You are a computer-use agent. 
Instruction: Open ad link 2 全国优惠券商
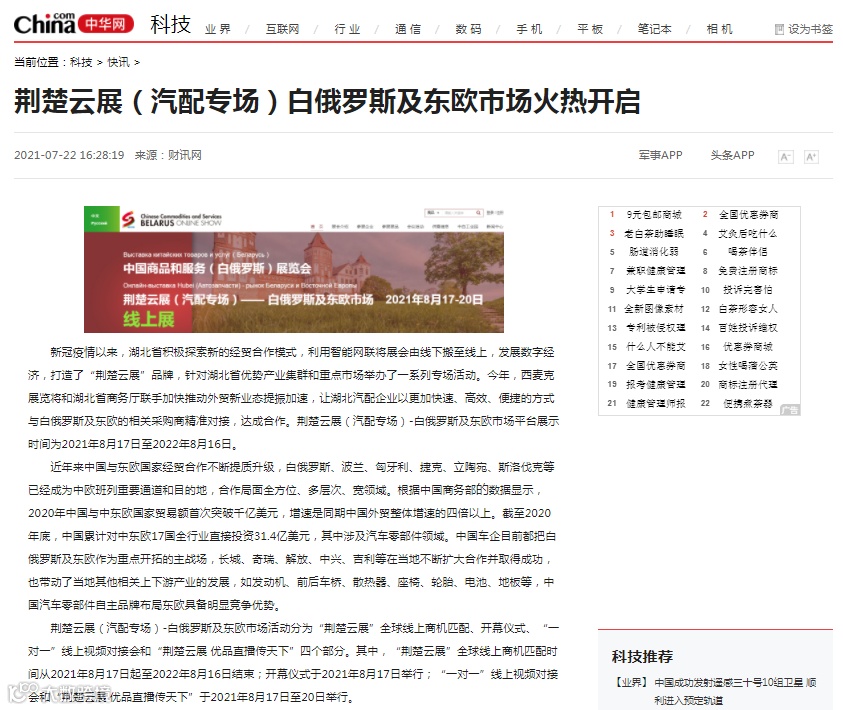[x=748, y=214]
